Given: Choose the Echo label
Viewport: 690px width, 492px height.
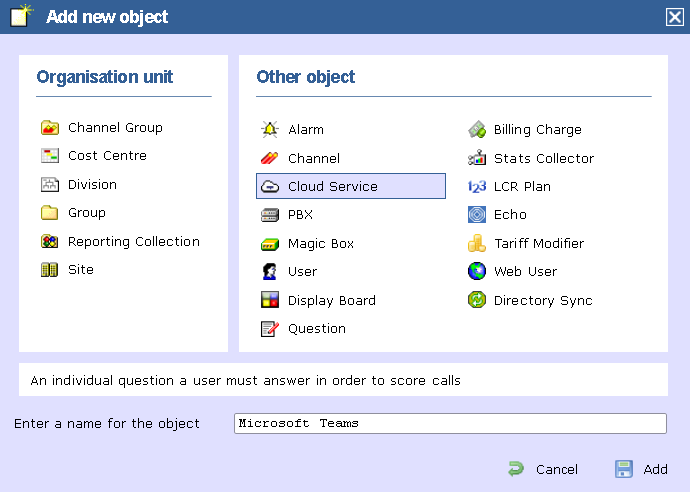Looking at the screenshot, I should pyautogui.click(x=510, y=215).
